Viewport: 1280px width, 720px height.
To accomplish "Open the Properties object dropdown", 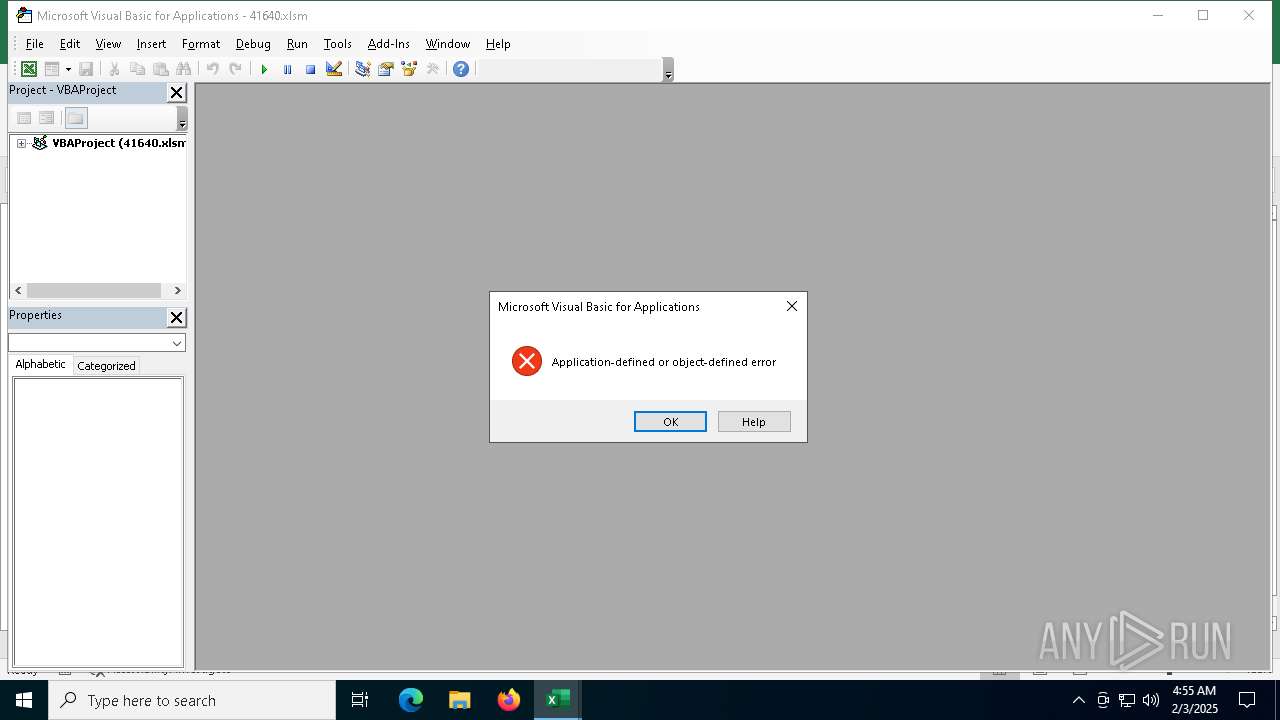I will click(x=177, y=343).
